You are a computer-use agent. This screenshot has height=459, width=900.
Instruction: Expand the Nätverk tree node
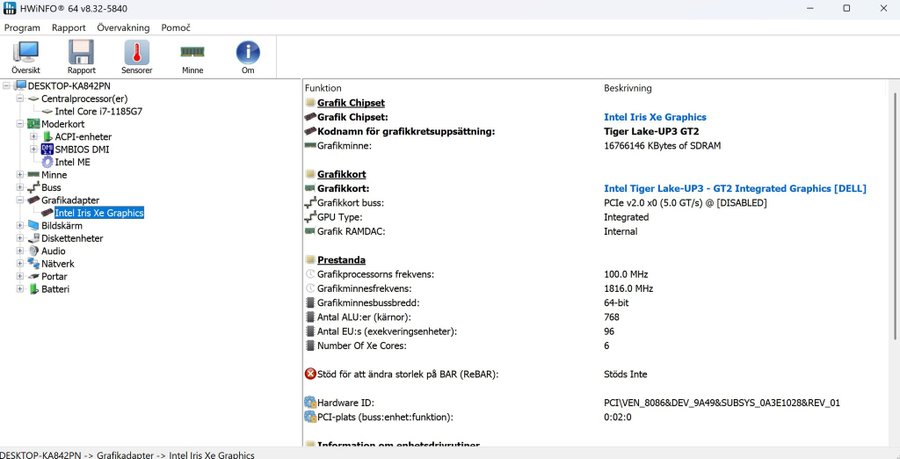[x=20, y=264]
